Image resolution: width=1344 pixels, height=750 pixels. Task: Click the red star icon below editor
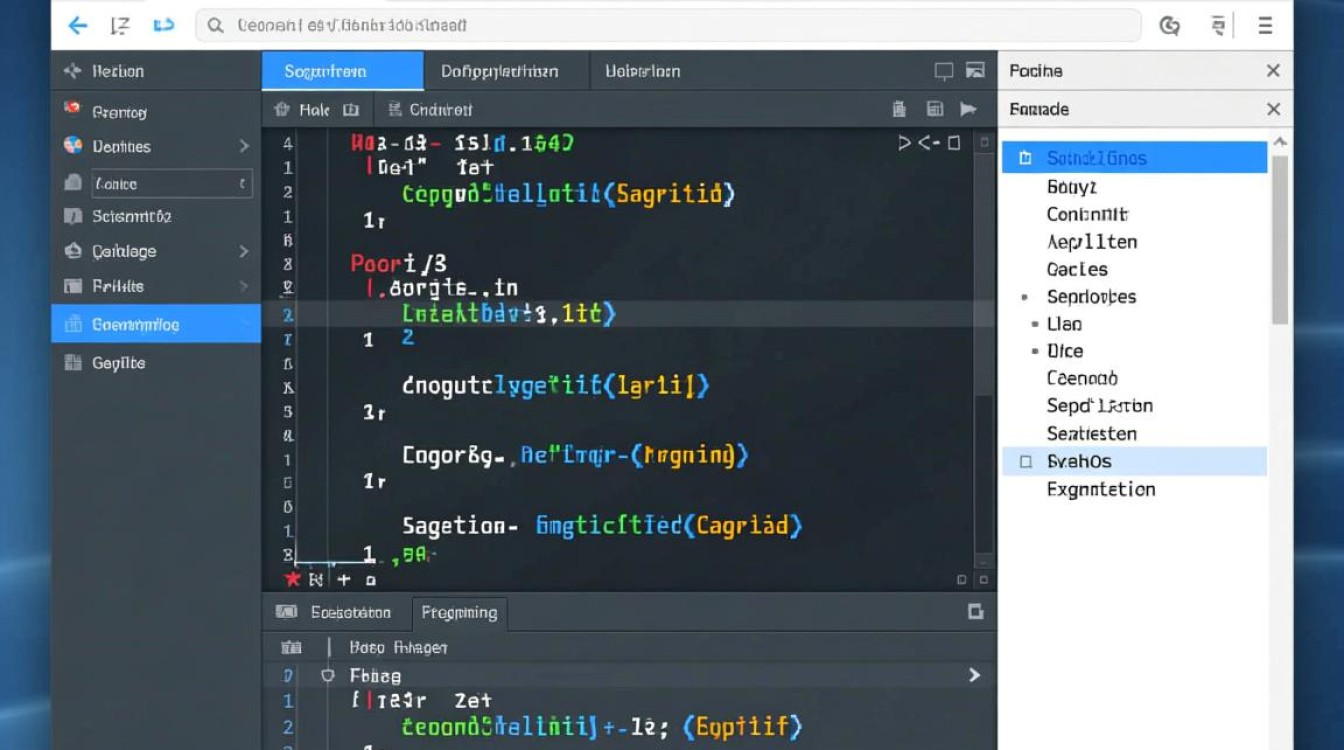click(x=292, y=579)
